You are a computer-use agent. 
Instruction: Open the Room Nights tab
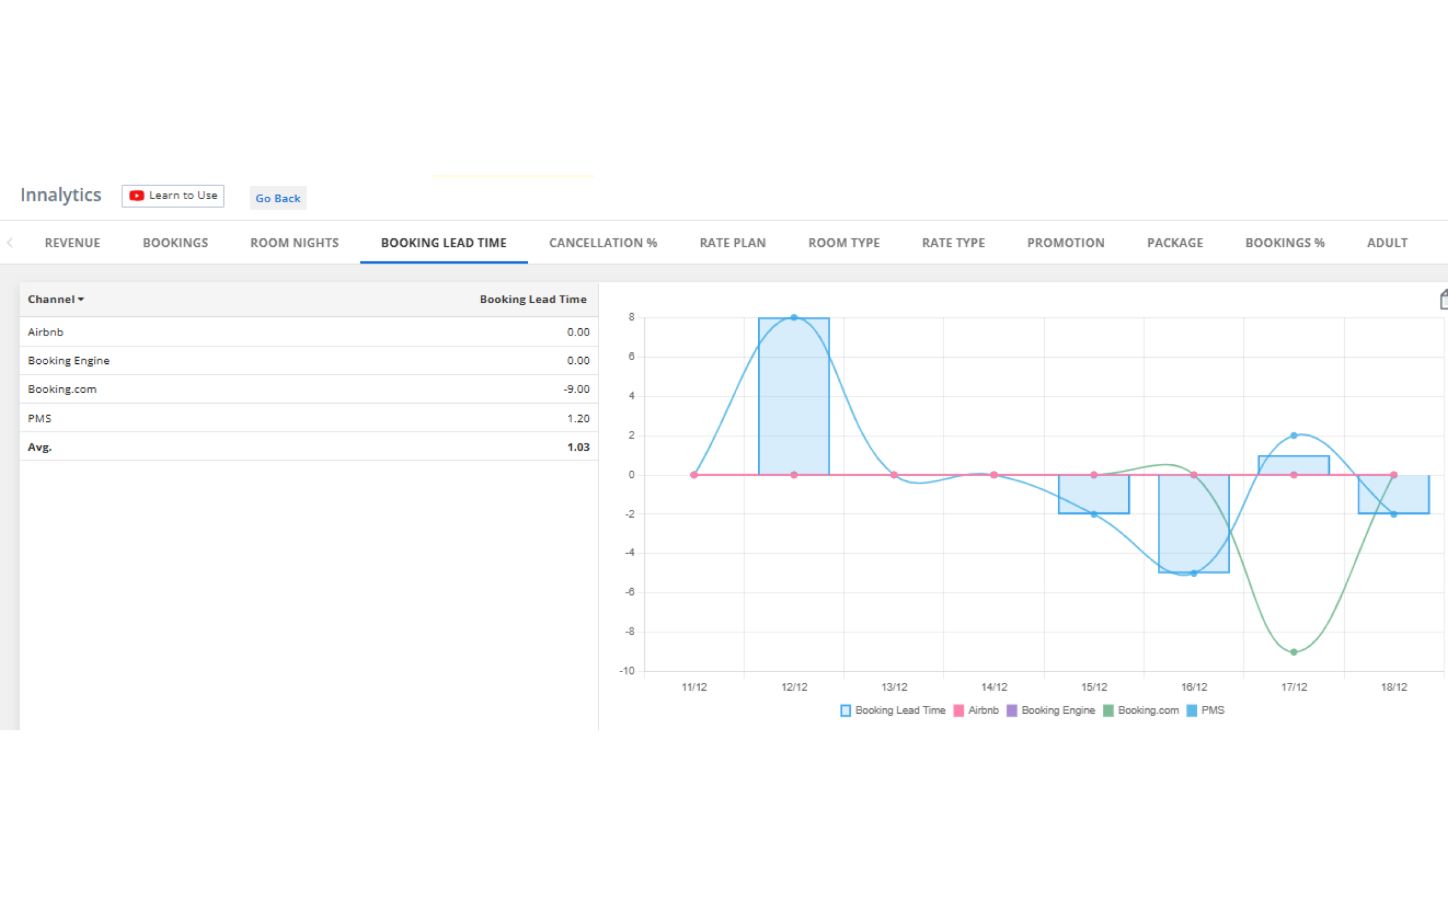[294, 243]
